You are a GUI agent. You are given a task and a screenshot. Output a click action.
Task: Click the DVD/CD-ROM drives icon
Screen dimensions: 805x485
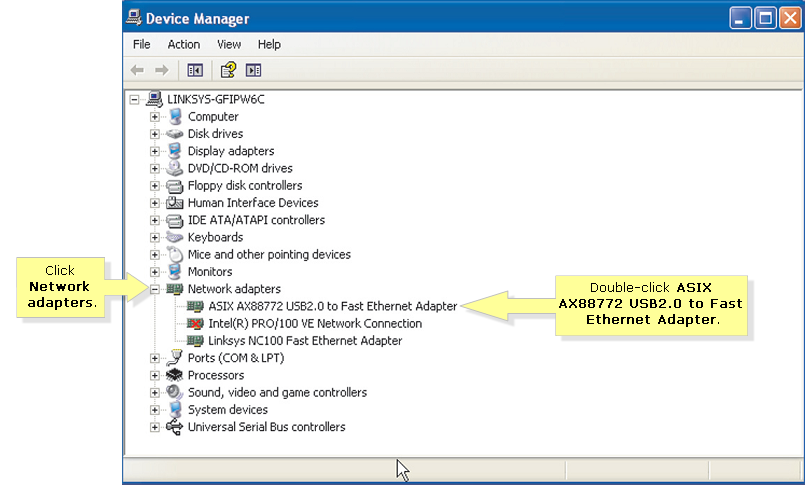(175, 168)
